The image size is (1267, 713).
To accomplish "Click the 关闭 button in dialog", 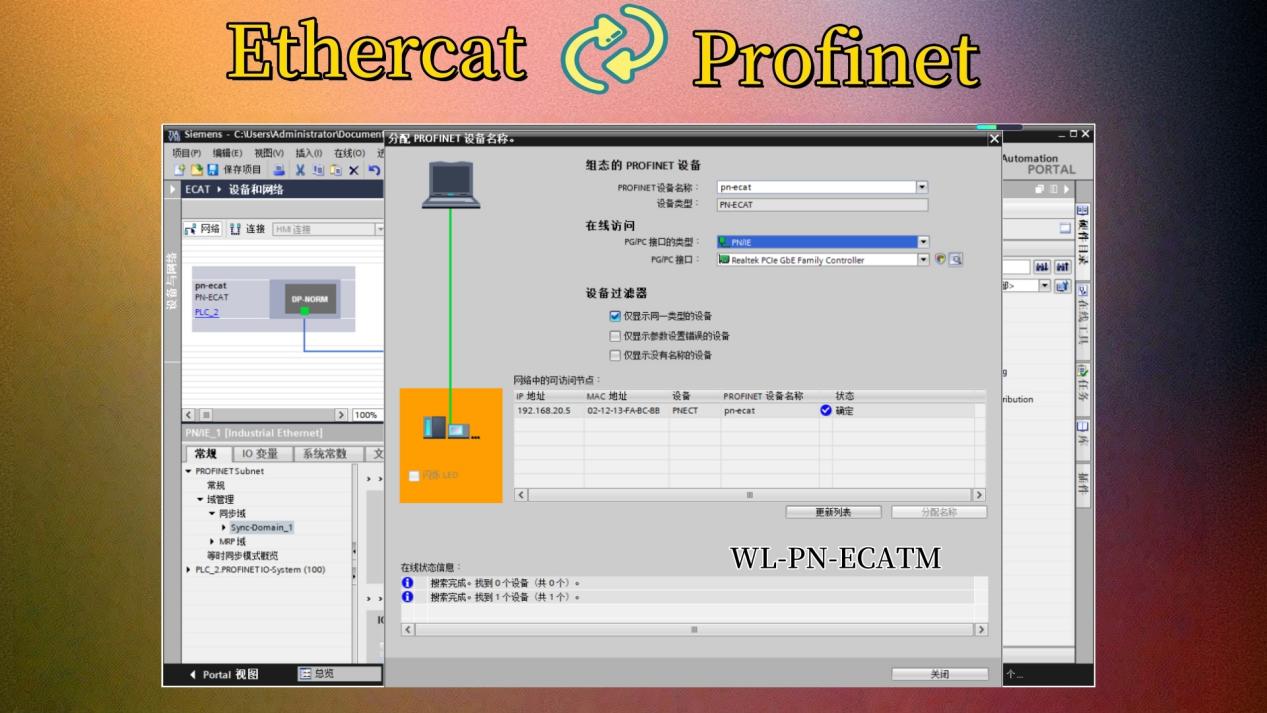I will [940, 674].
